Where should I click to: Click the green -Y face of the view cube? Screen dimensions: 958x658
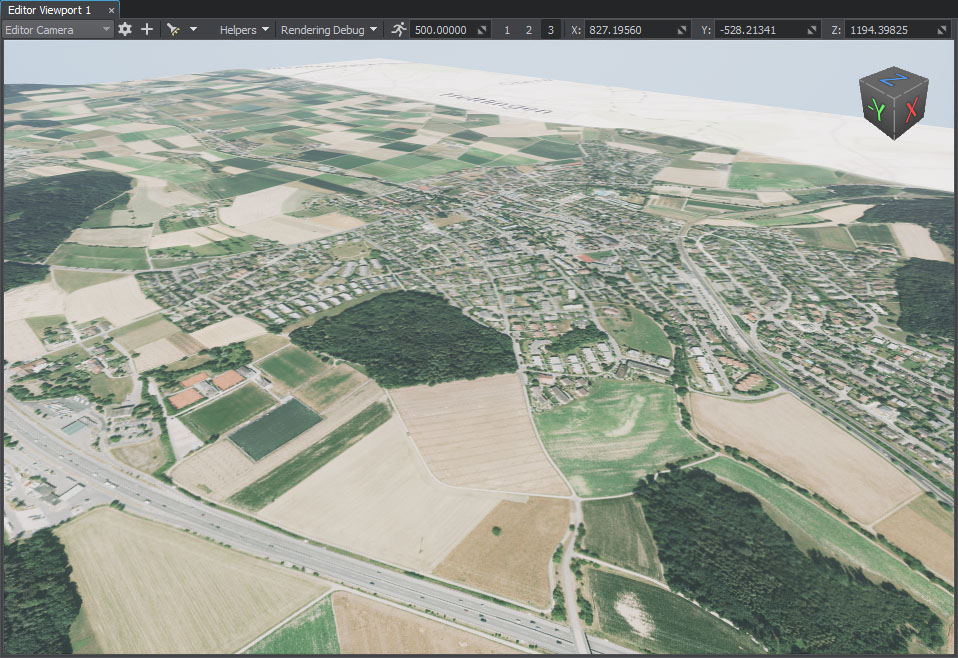(x=879, y=109)
